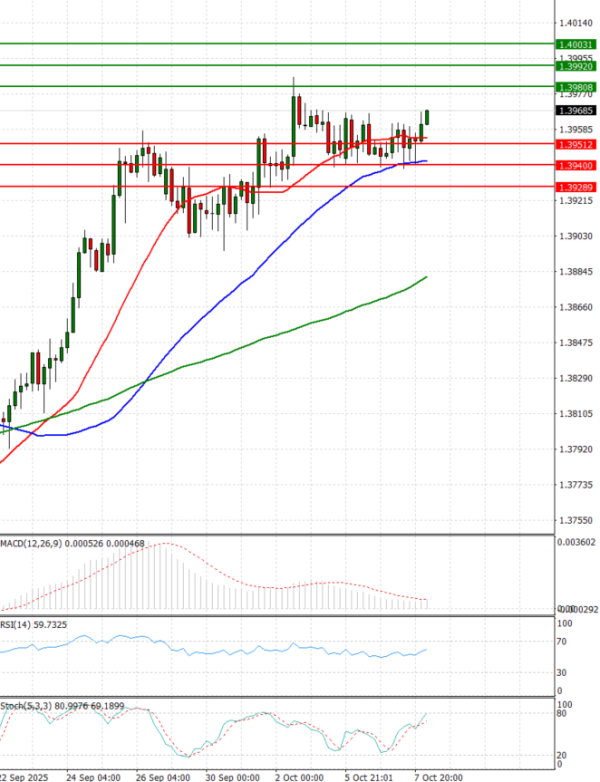
Task: Click the 1.40031 green resistance price label
Action: (x=576, y=44)
